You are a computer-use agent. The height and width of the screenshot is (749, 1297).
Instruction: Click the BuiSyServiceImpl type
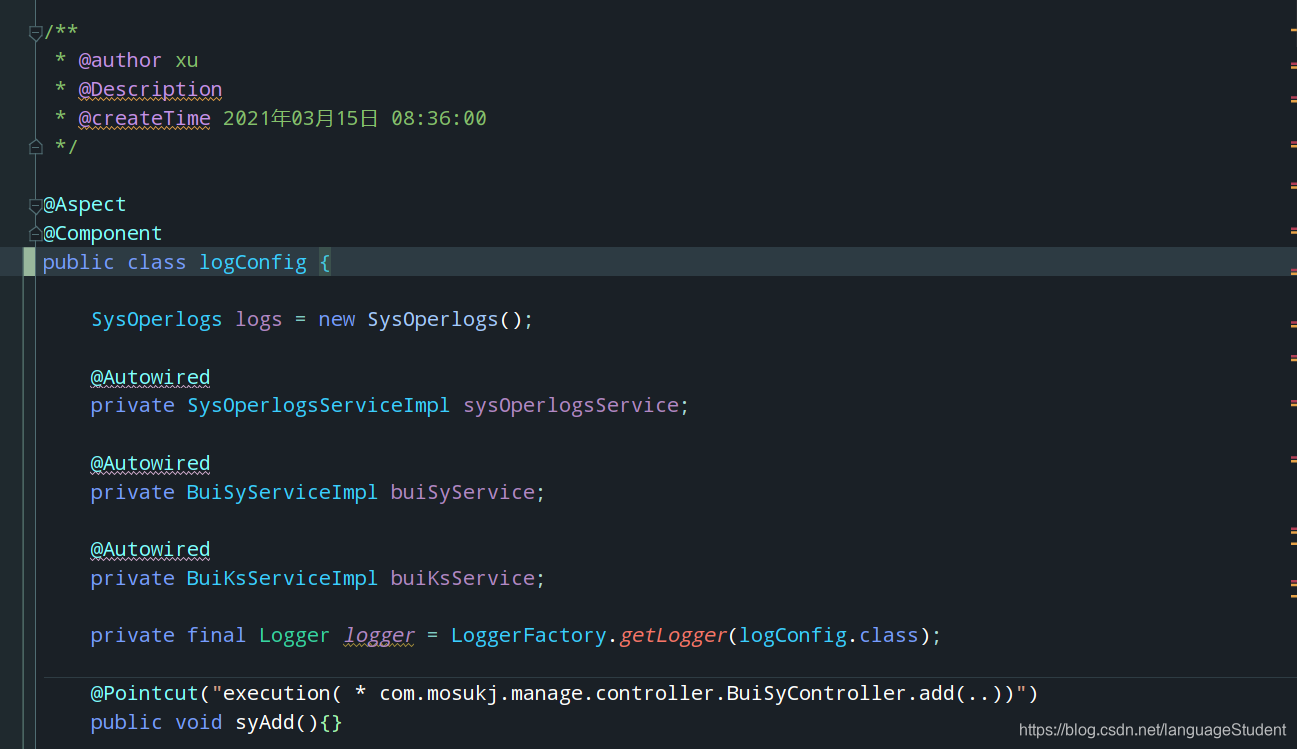click(x=283, y=492)
